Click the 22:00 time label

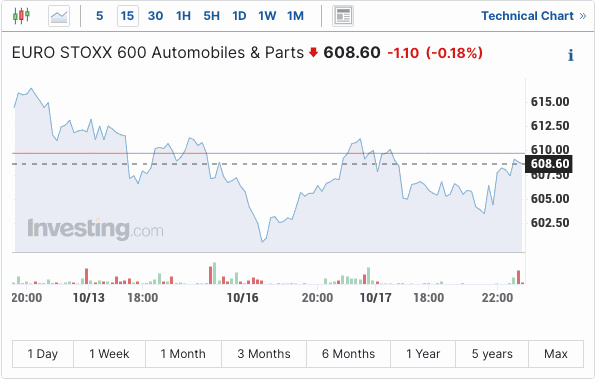coord(497,298)
